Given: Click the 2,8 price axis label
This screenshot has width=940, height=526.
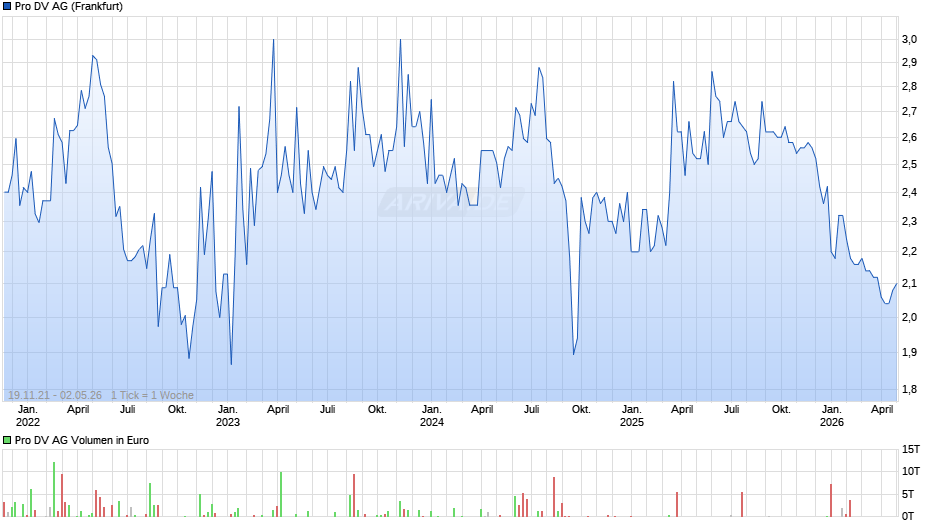Looking at the screenshot, I should pos(909,86).
